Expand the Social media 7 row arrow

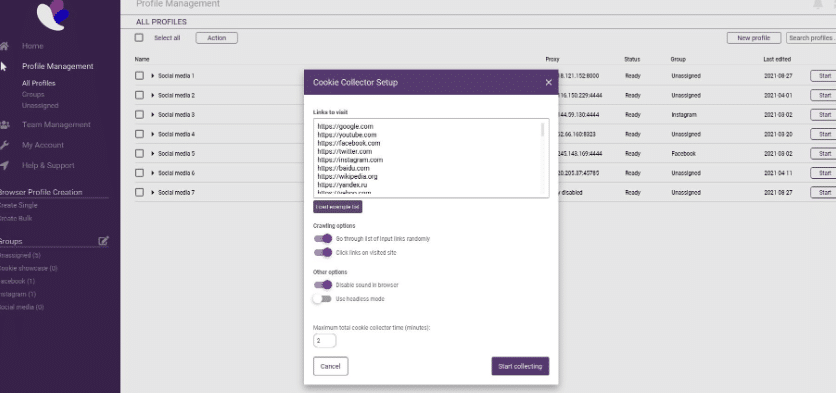tap(153, 192)
